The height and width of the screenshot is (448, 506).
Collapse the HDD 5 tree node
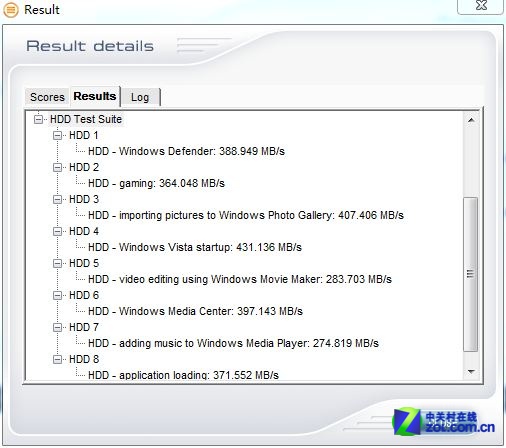tap(58, 263)
